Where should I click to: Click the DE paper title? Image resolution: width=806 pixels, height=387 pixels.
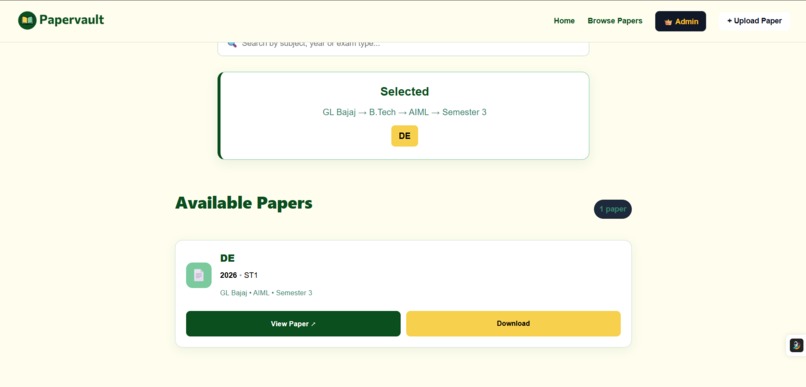[227, 258]
